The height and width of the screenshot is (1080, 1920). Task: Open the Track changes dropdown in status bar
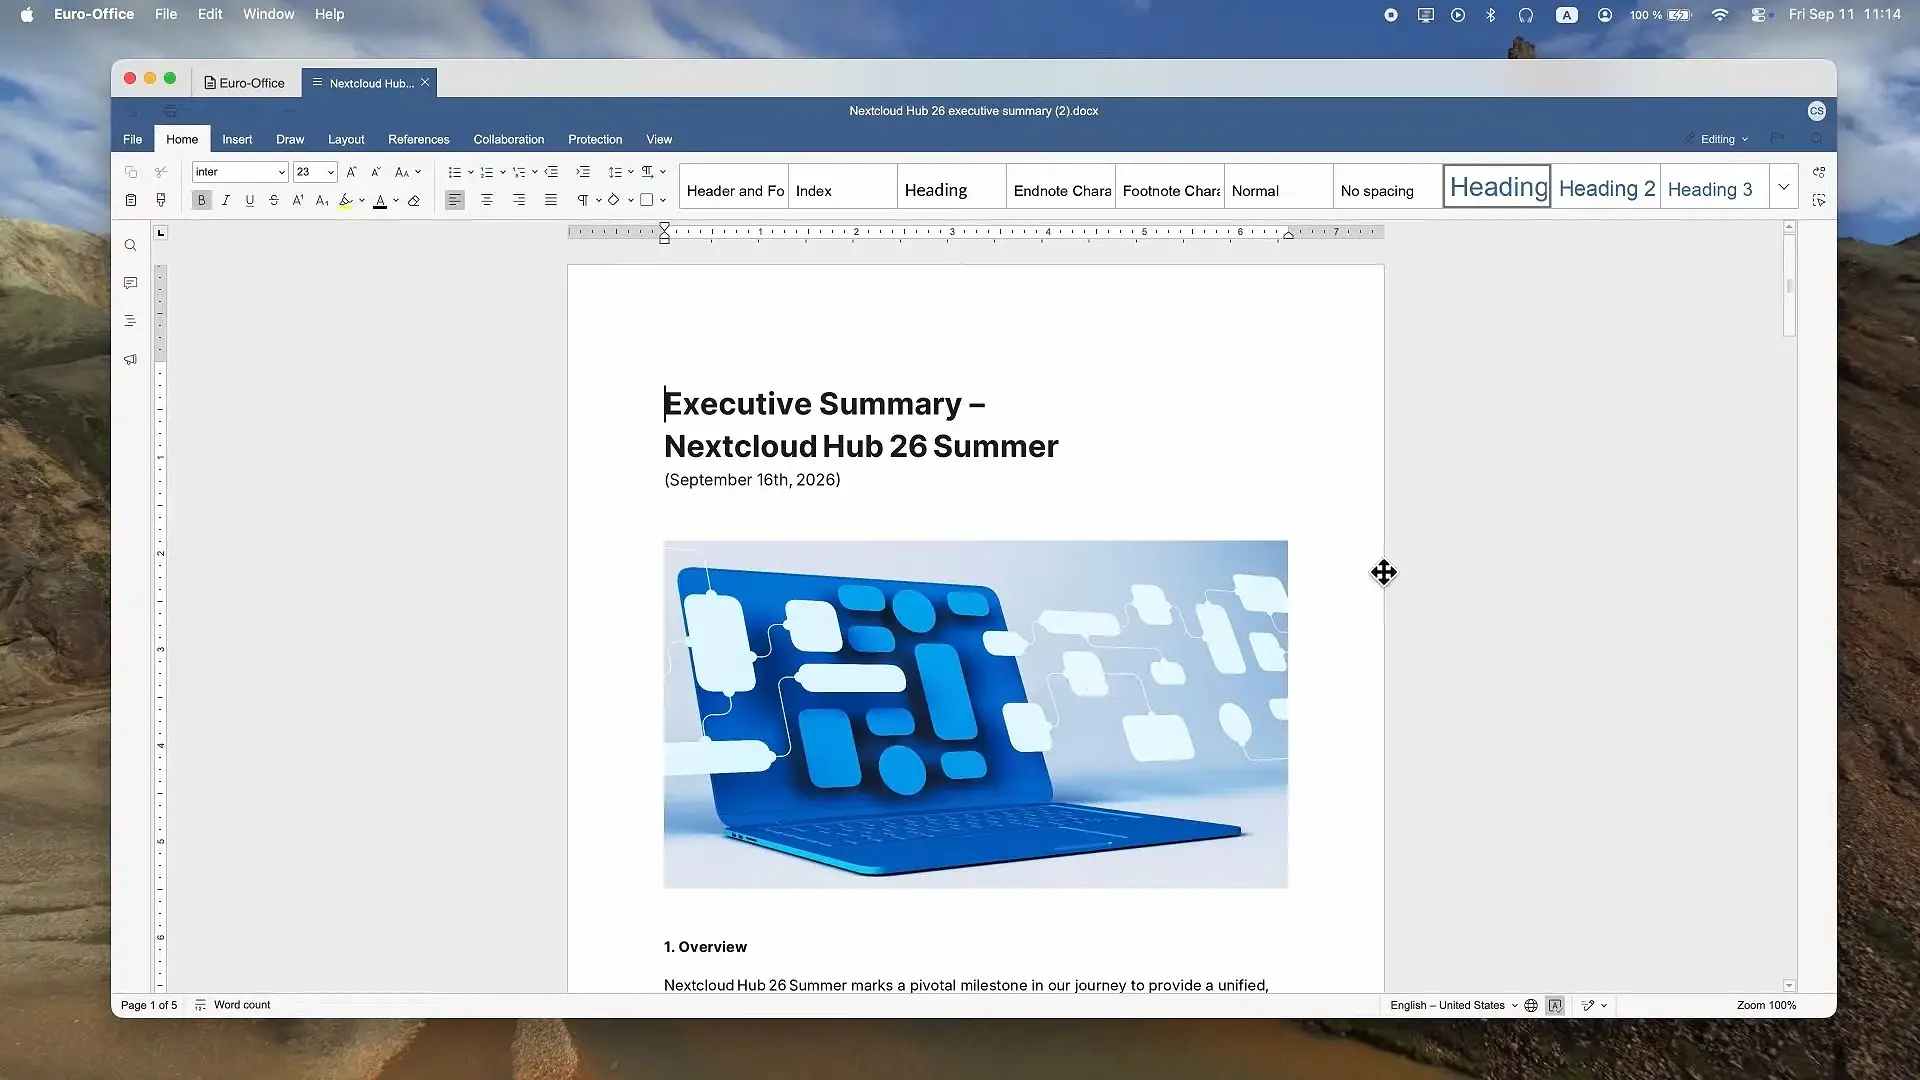pos(1594,1005)
